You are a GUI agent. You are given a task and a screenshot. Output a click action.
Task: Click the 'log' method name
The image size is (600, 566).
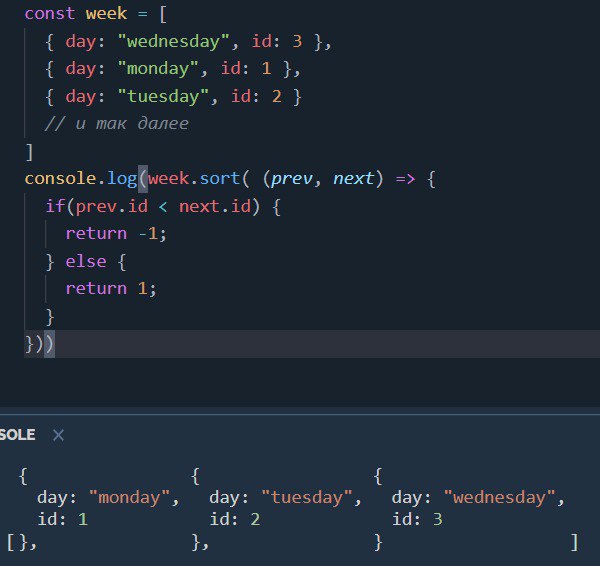coord(122,179)
